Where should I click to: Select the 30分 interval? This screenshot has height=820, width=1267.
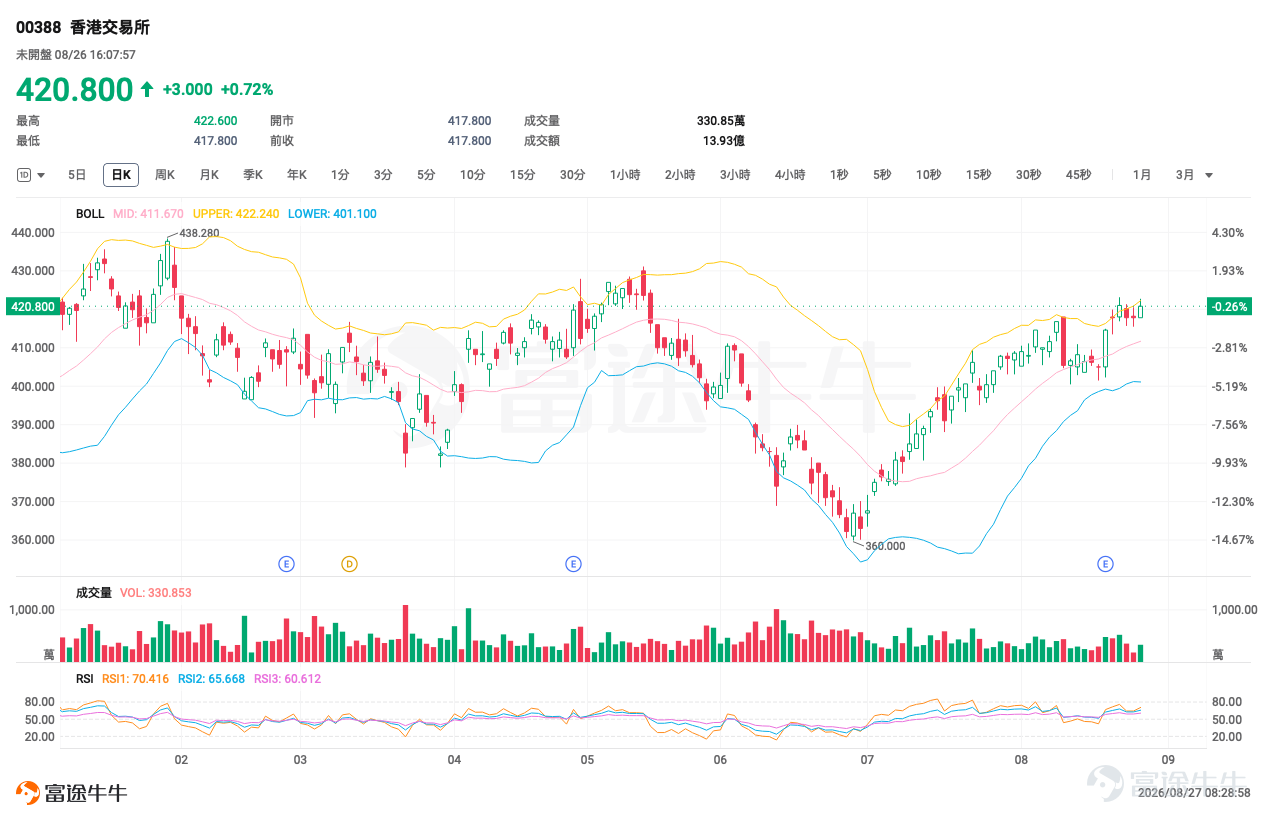tap(573, 175)
